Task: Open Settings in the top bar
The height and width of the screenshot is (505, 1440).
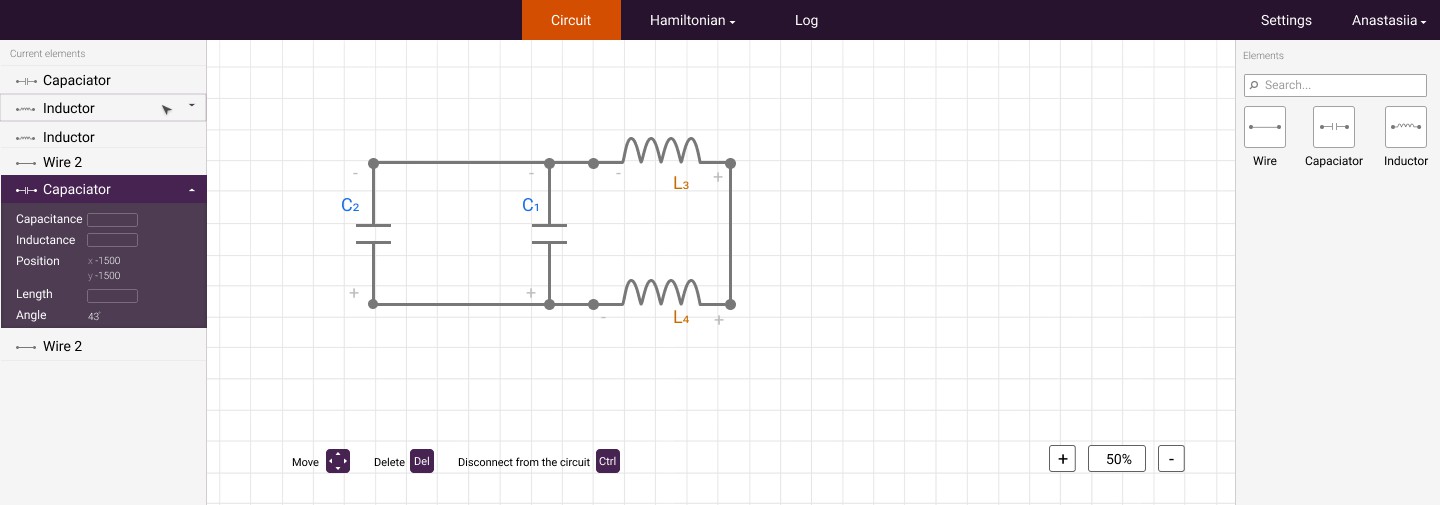Action: pyautogui.click(x=1286, y=20)
